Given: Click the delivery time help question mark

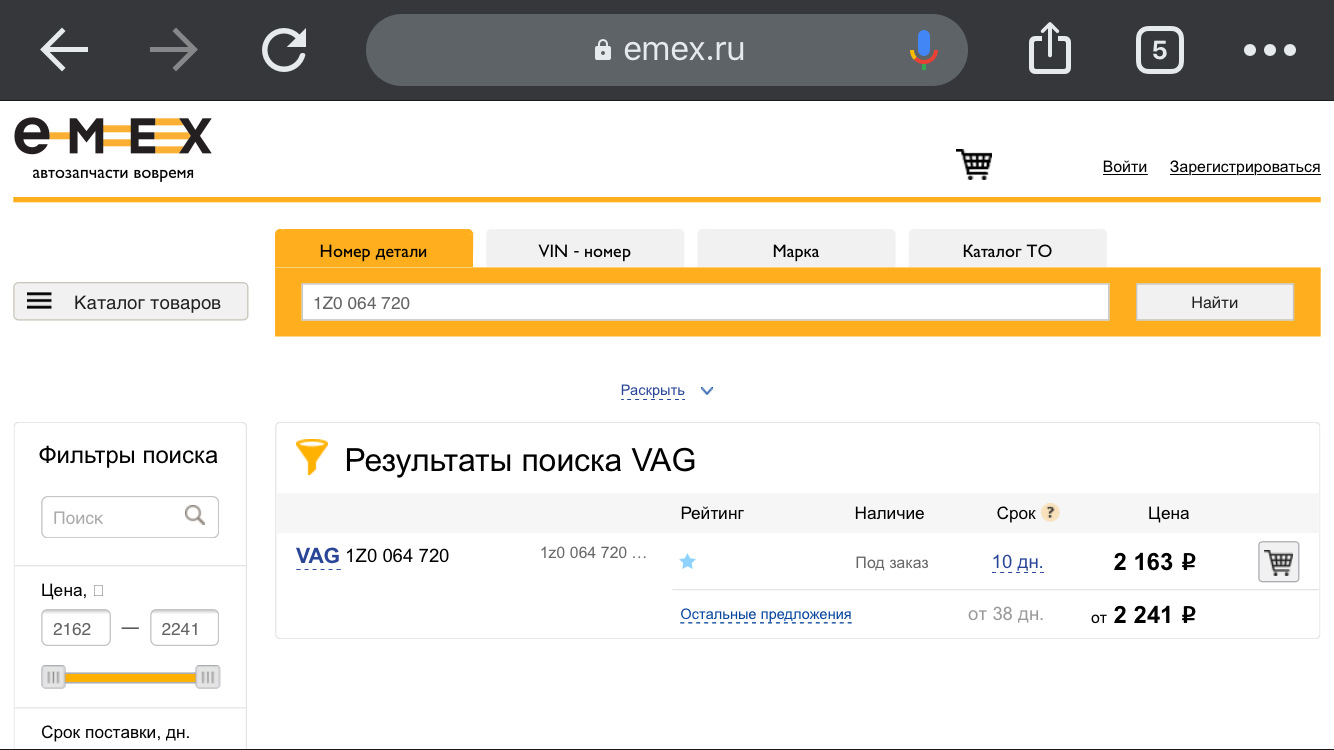Looking at the screenshot, I should (x=1050, y=513).
